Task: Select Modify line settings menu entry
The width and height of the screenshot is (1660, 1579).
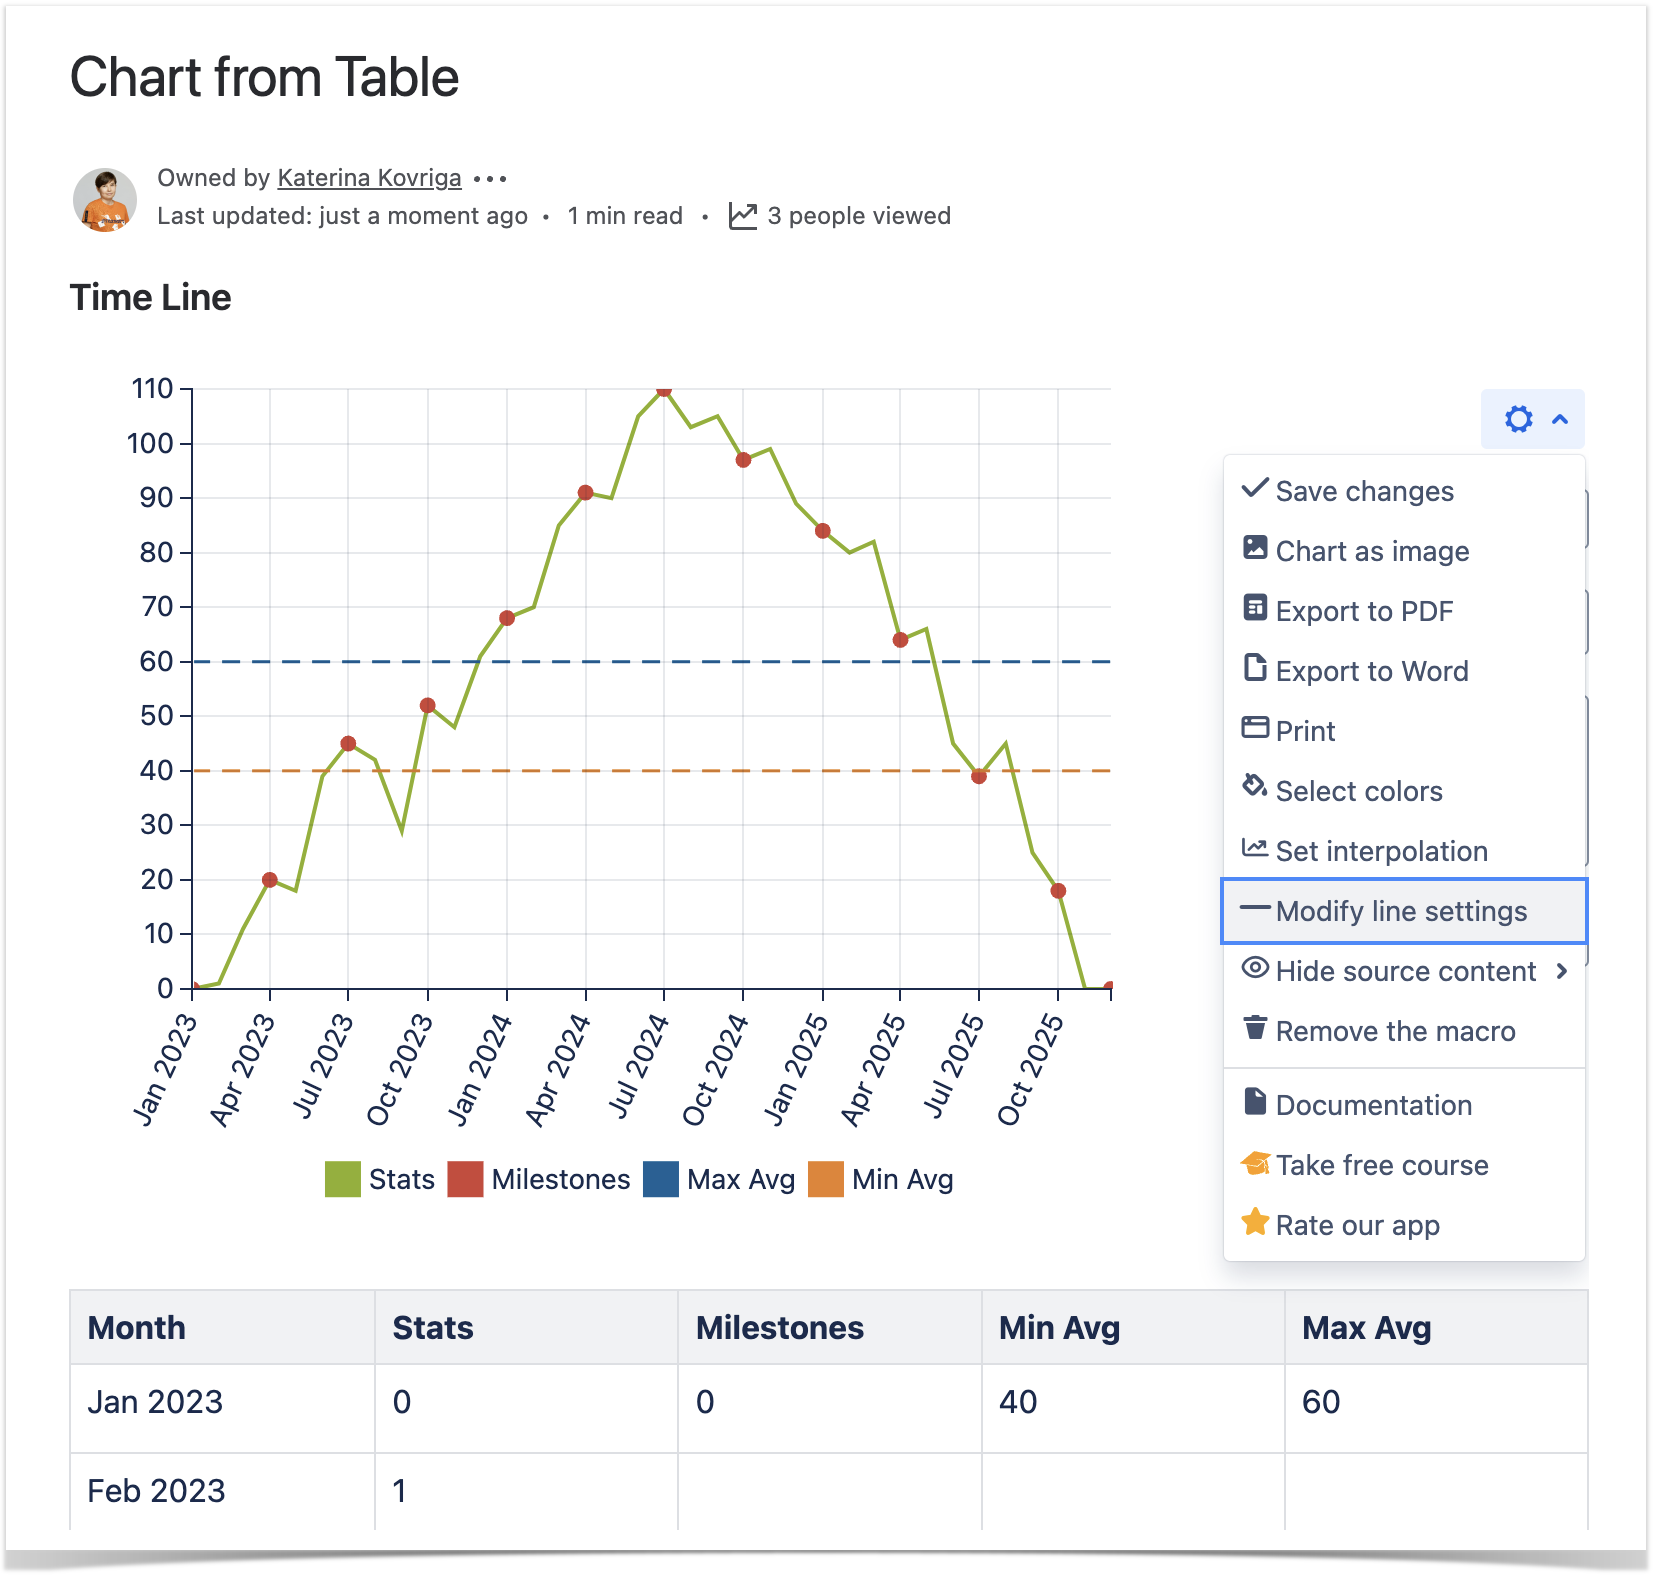Action: pos(1401,911)
